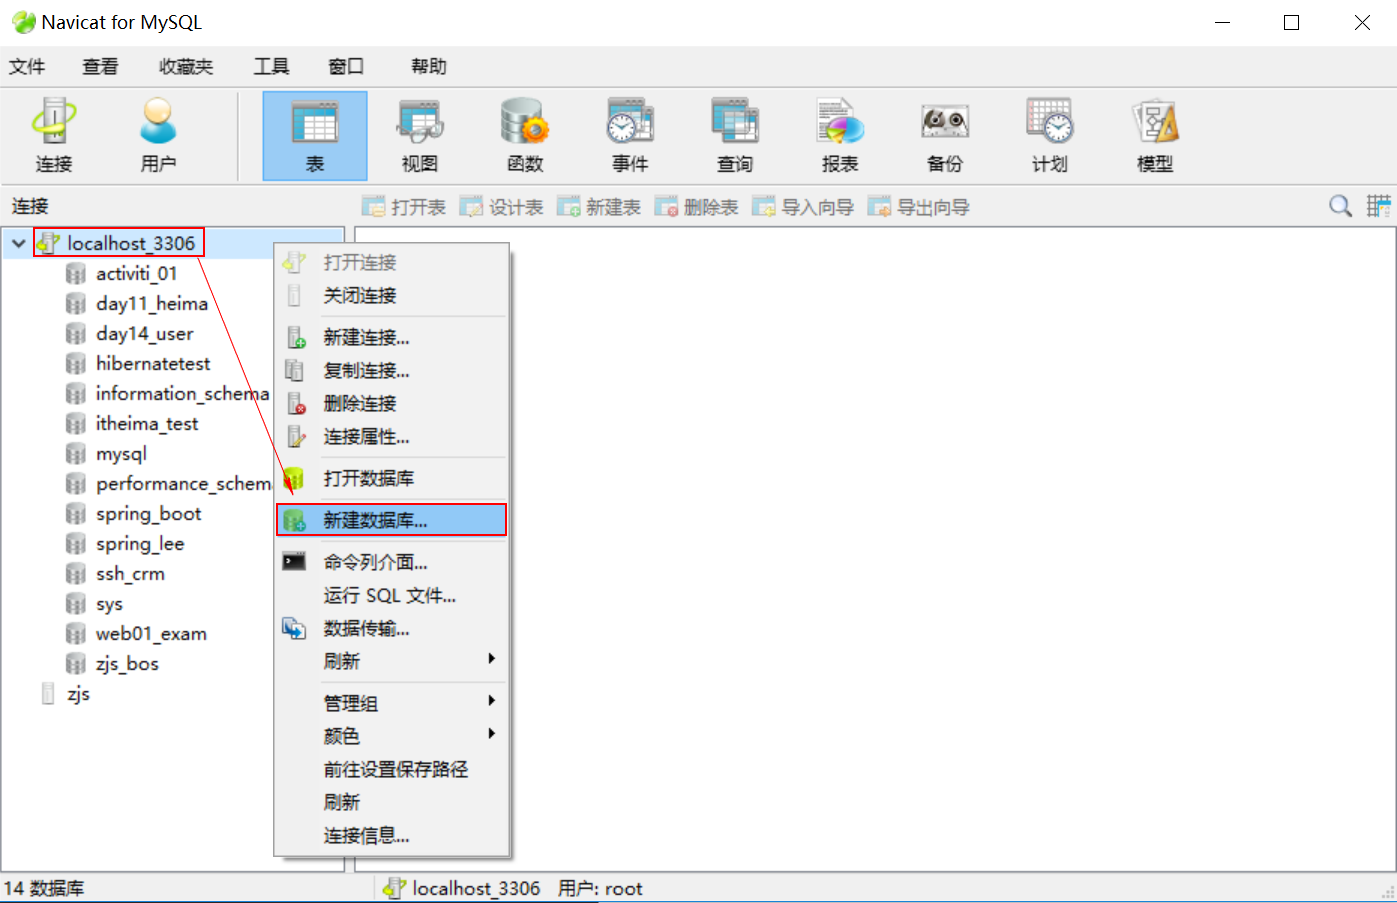Expand the 管理组 submenu
The image size is (1397, 903).
coord(392,703)
